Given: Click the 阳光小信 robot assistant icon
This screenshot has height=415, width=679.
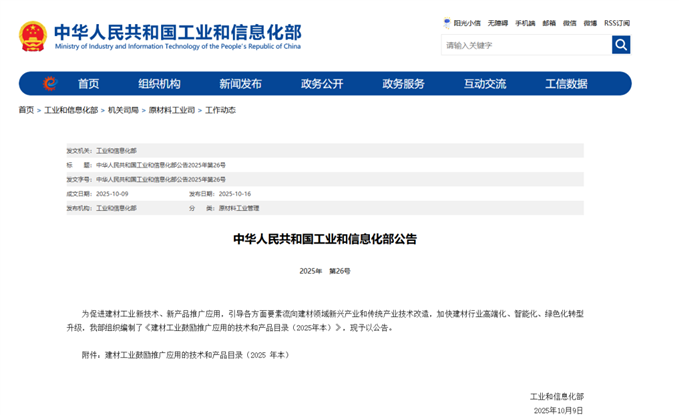Looking at the screenshot, I should [447, 22].
